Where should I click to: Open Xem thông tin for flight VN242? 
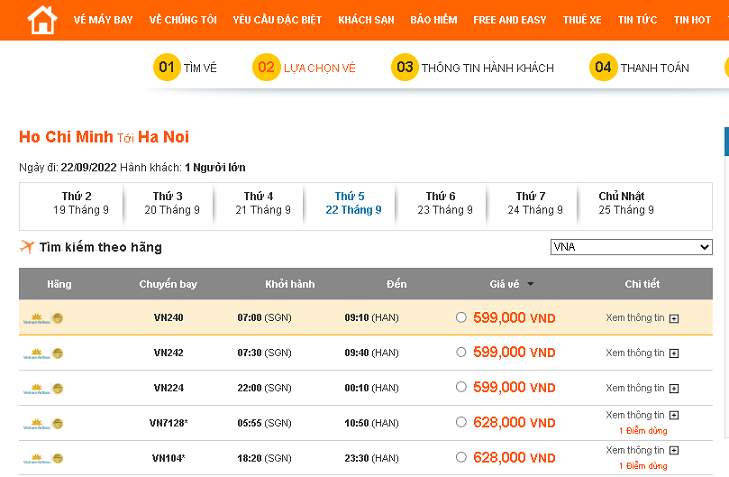pyautogui.click(x=635, y=353)
